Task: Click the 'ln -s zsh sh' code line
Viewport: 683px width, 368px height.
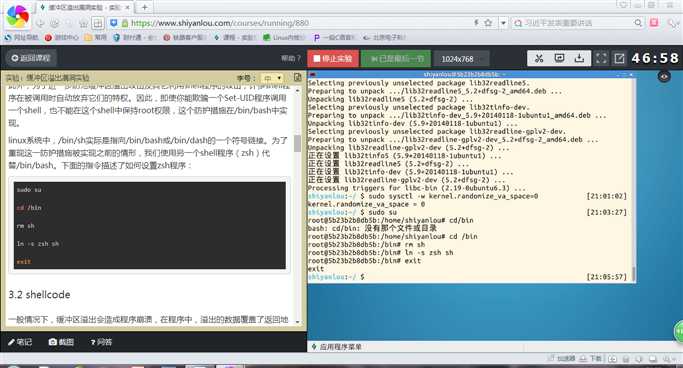Action: tap(38, 244)
